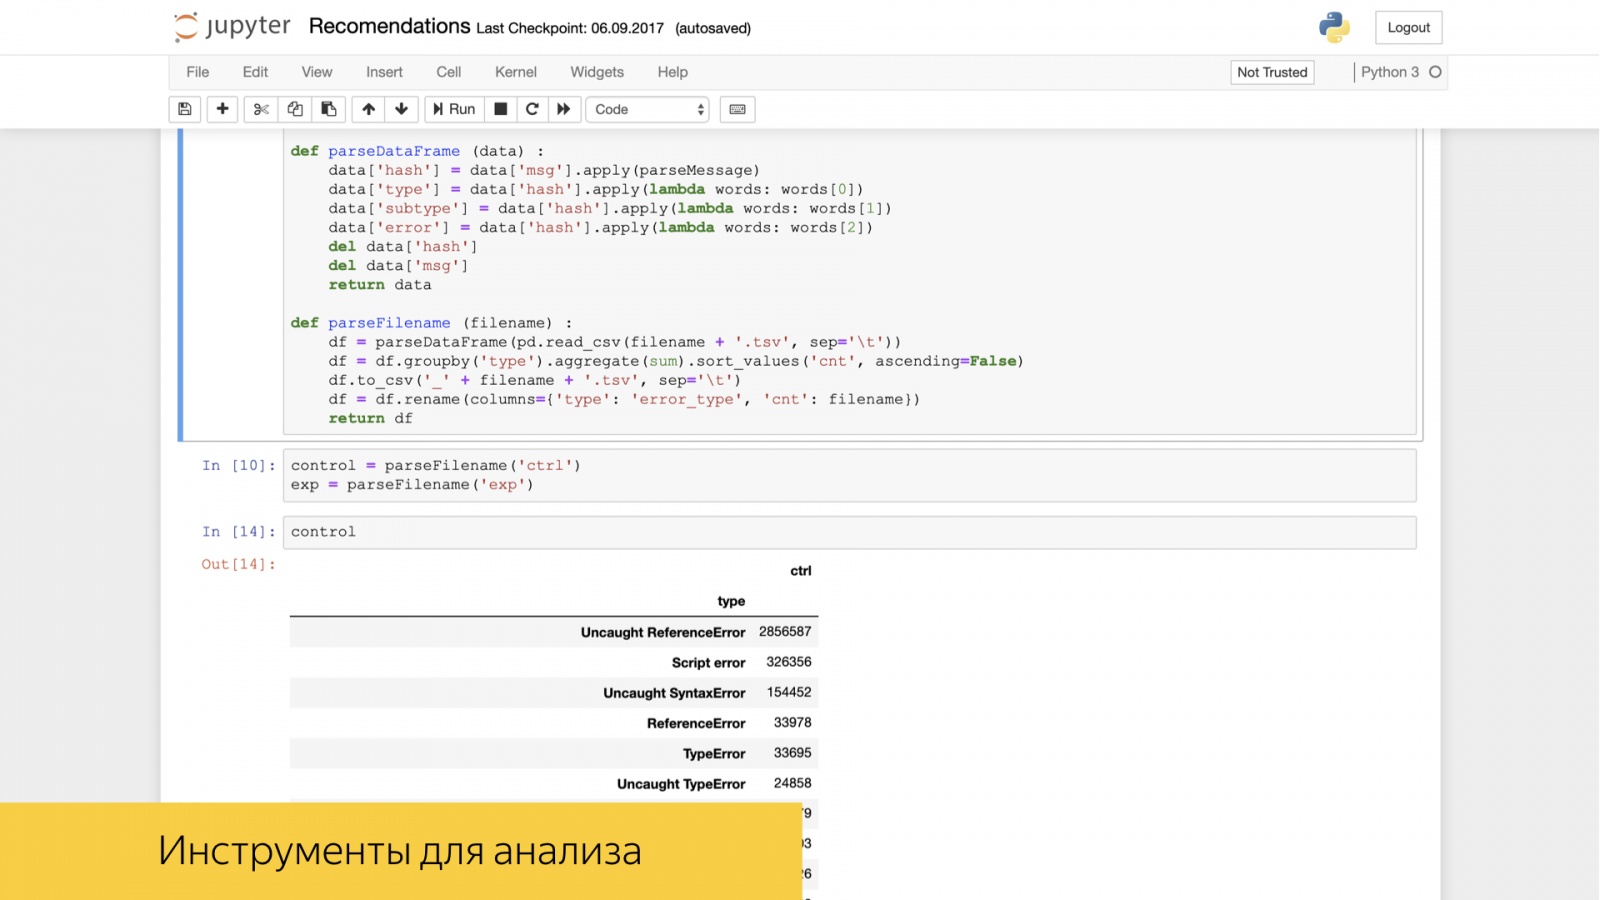Click the value 326356
The height and width of the screenshot is (900, 1600).
[789, 662]
